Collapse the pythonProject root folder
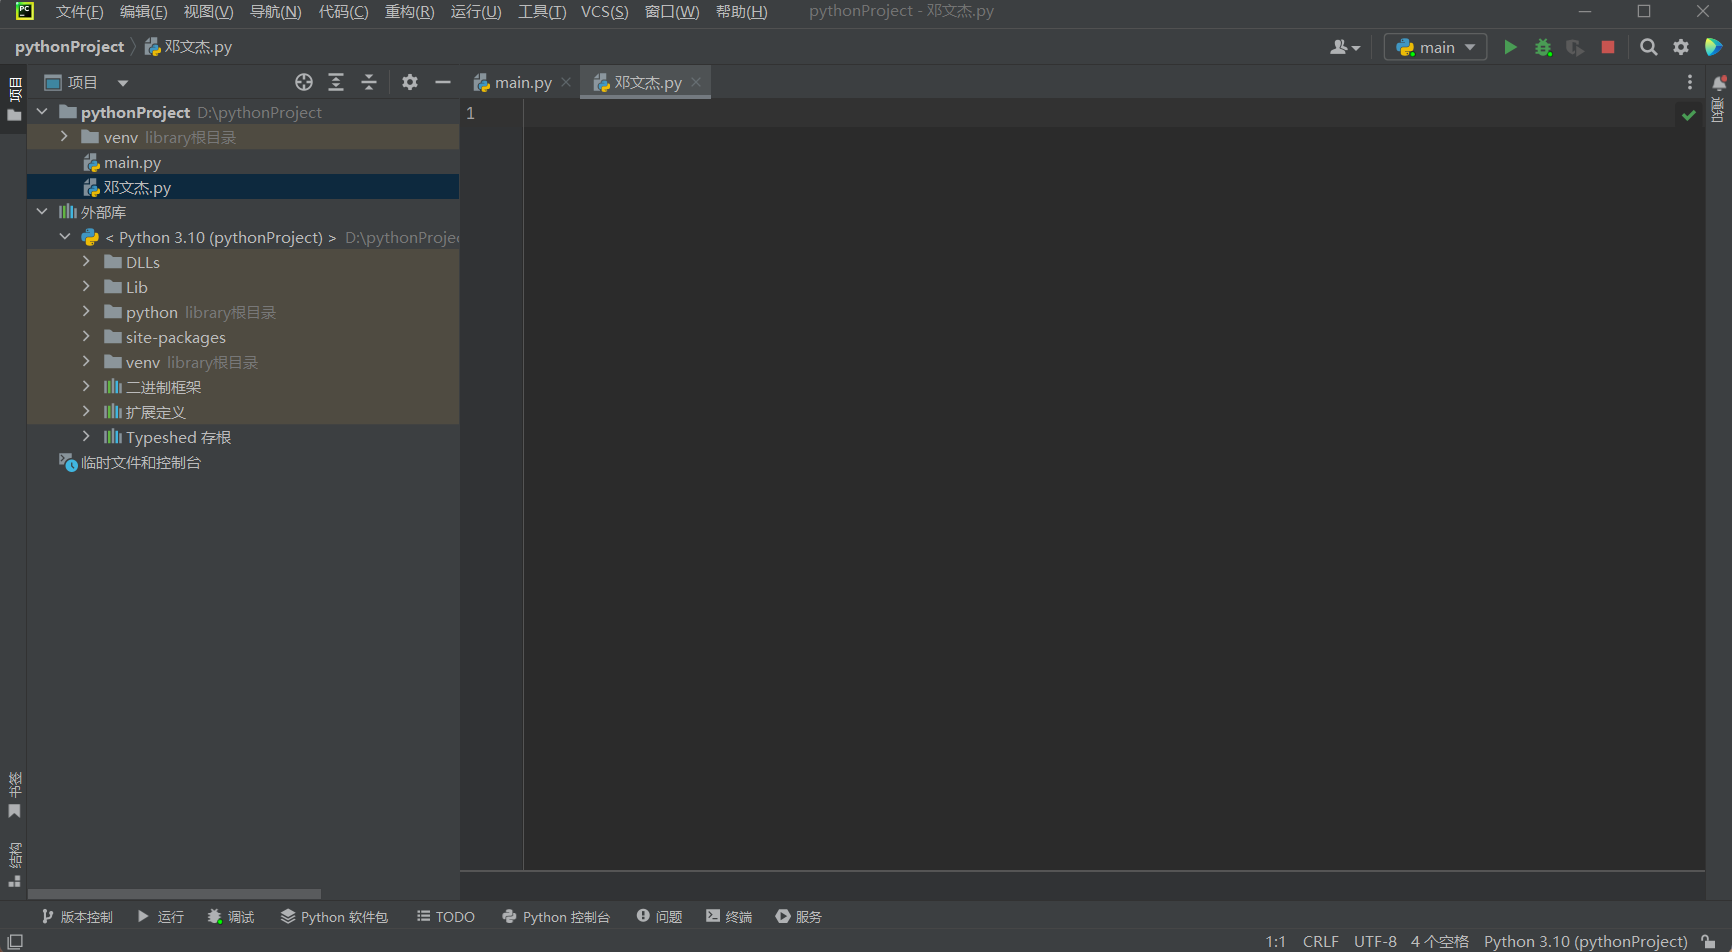 click(42, 112)
